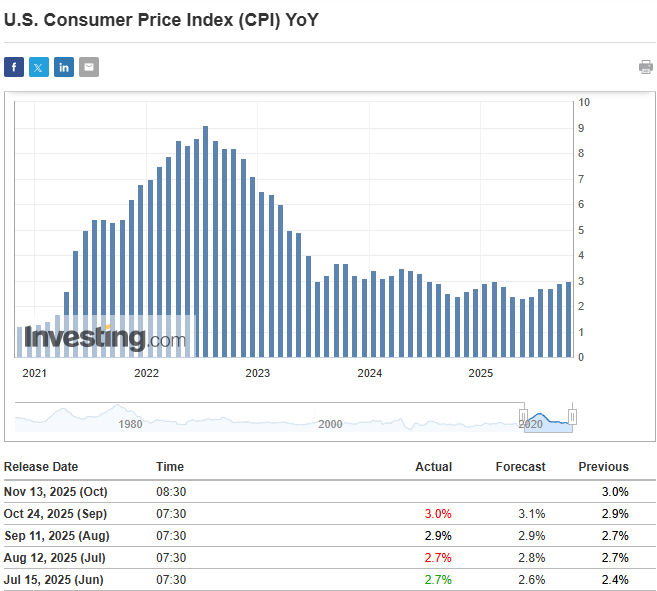
Task: Grab the left handle of range navigator
Action: [x=522, y=415]
